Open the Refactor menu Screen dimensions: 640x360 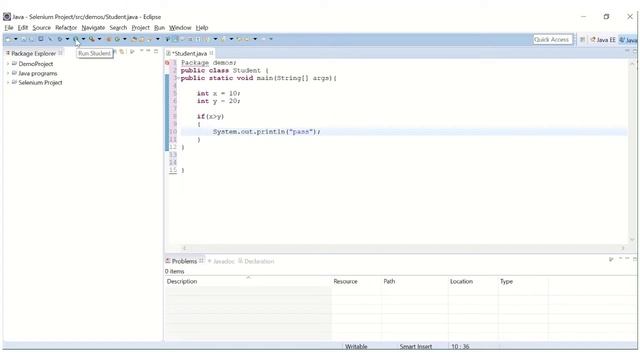tap(66, 28)
